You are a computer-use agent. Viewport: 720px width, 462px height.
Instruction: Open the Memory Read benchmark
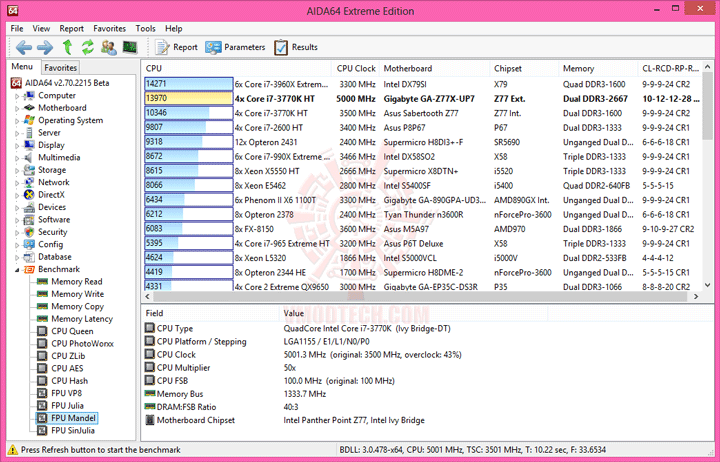click(x=70, y=282)
